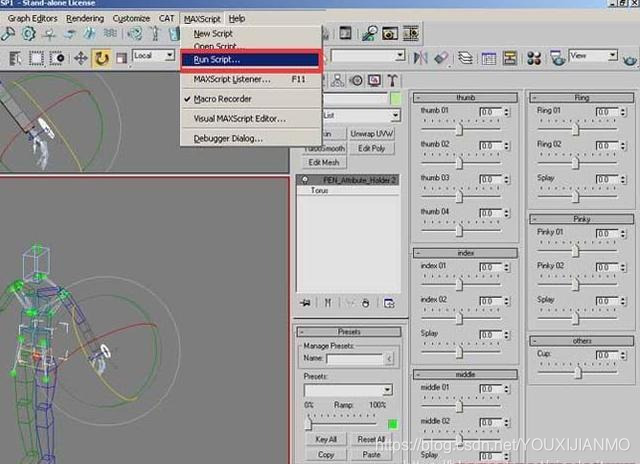Open the Motion panel wheel icon
This screenshot has height=464, width=640.
356,80
